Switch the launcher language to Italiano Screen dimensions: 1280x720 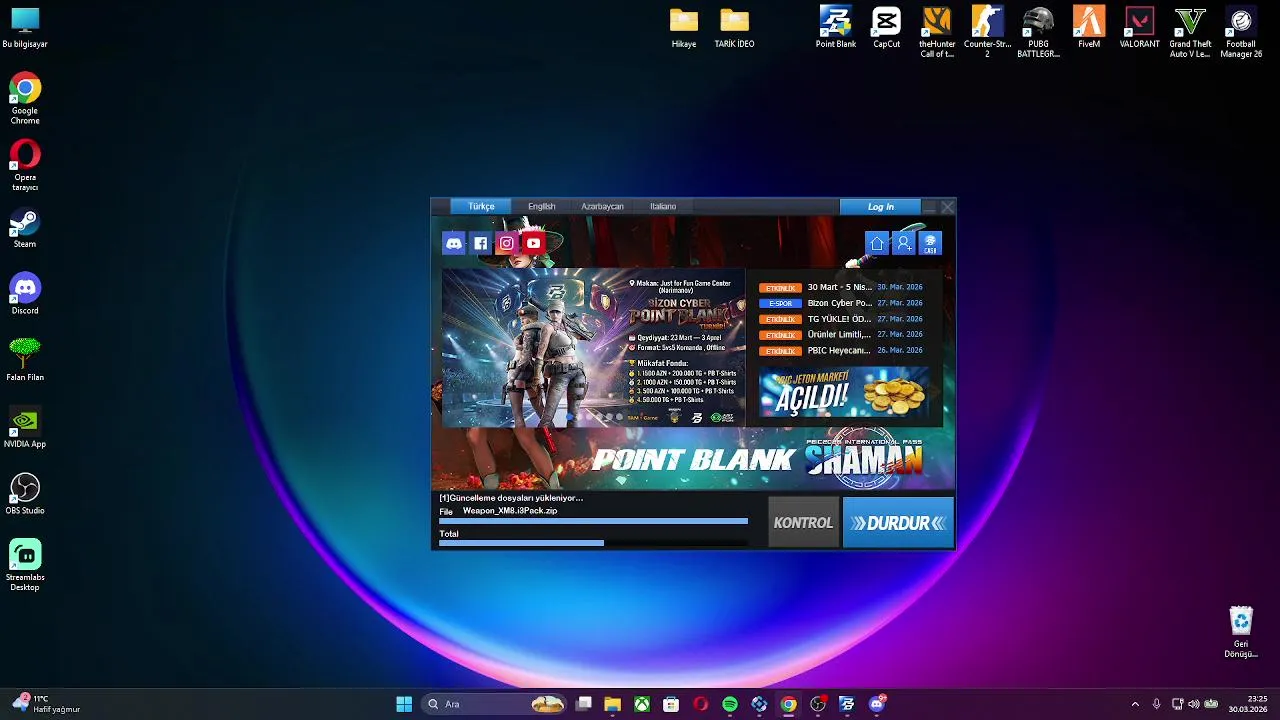(x=663, y=206)
